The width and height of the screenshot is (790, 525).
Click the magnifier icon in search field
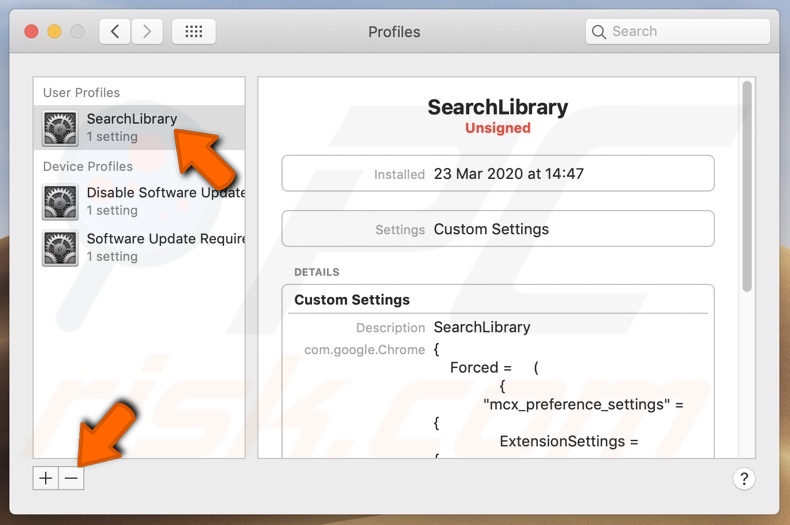pos(599,32)
